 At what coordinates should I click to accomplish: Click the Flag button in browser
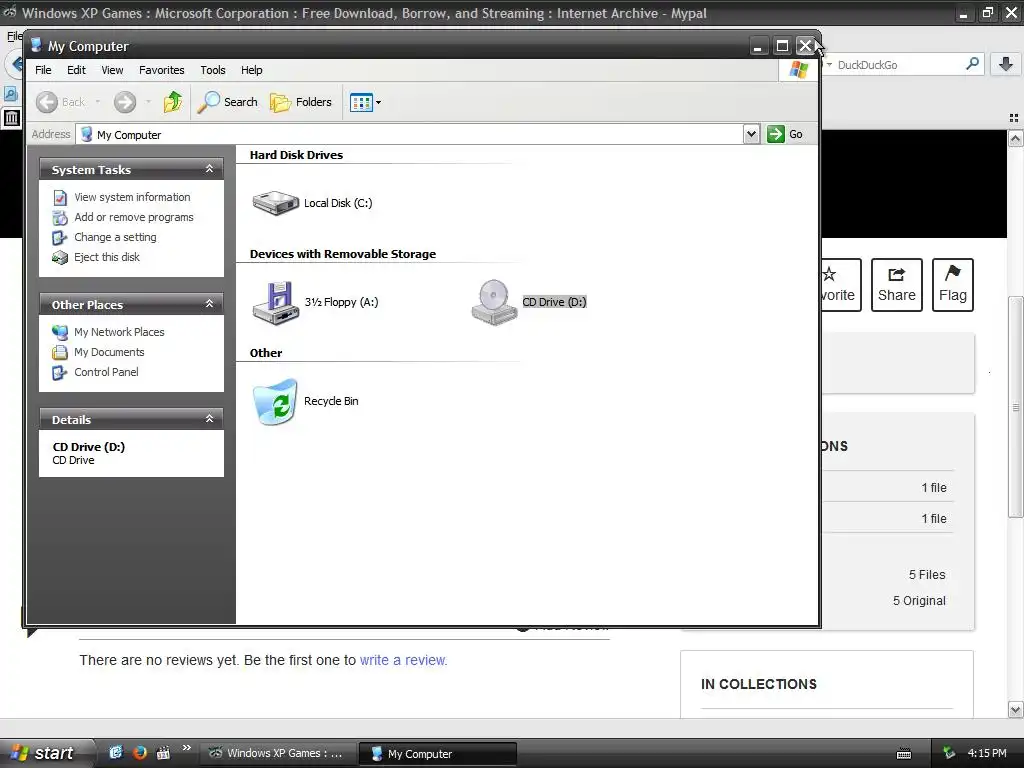pyautogui.click(x=953, y=285)
